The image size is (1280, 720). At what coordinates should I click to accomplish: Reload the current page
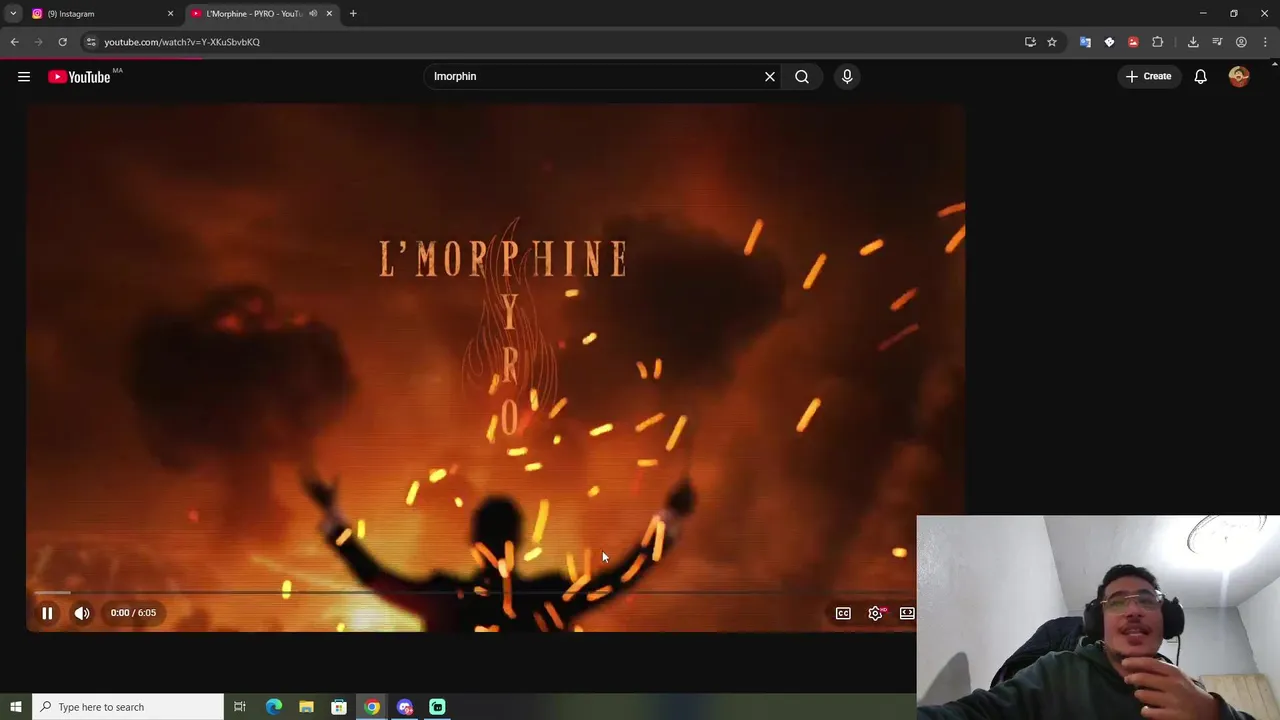coord(62,42)
